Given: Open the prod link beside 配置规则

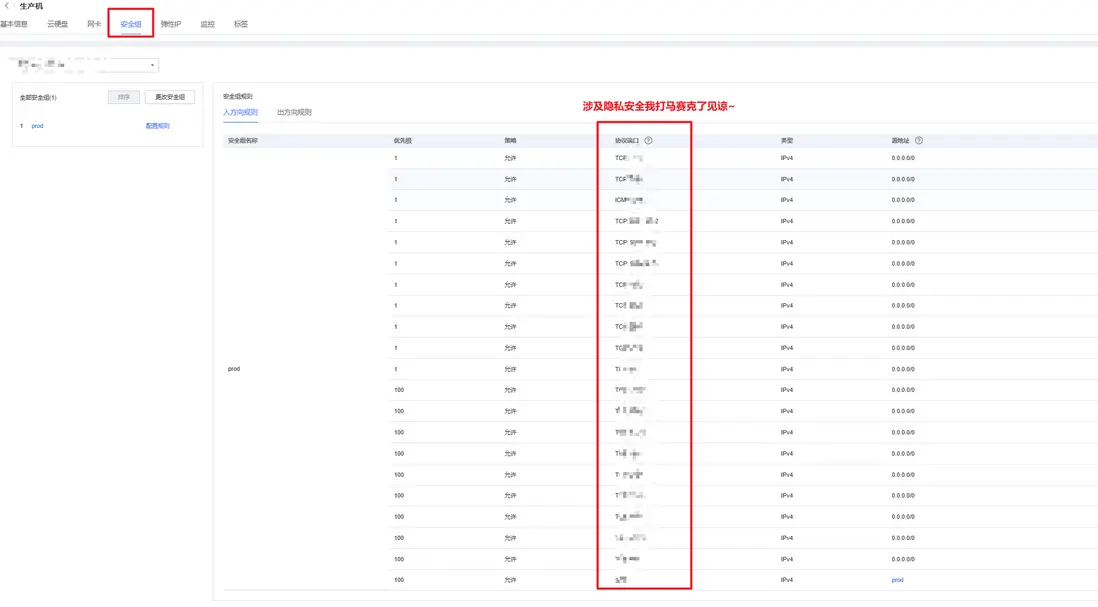Looking at the screenshot, I should click(37, 126).
